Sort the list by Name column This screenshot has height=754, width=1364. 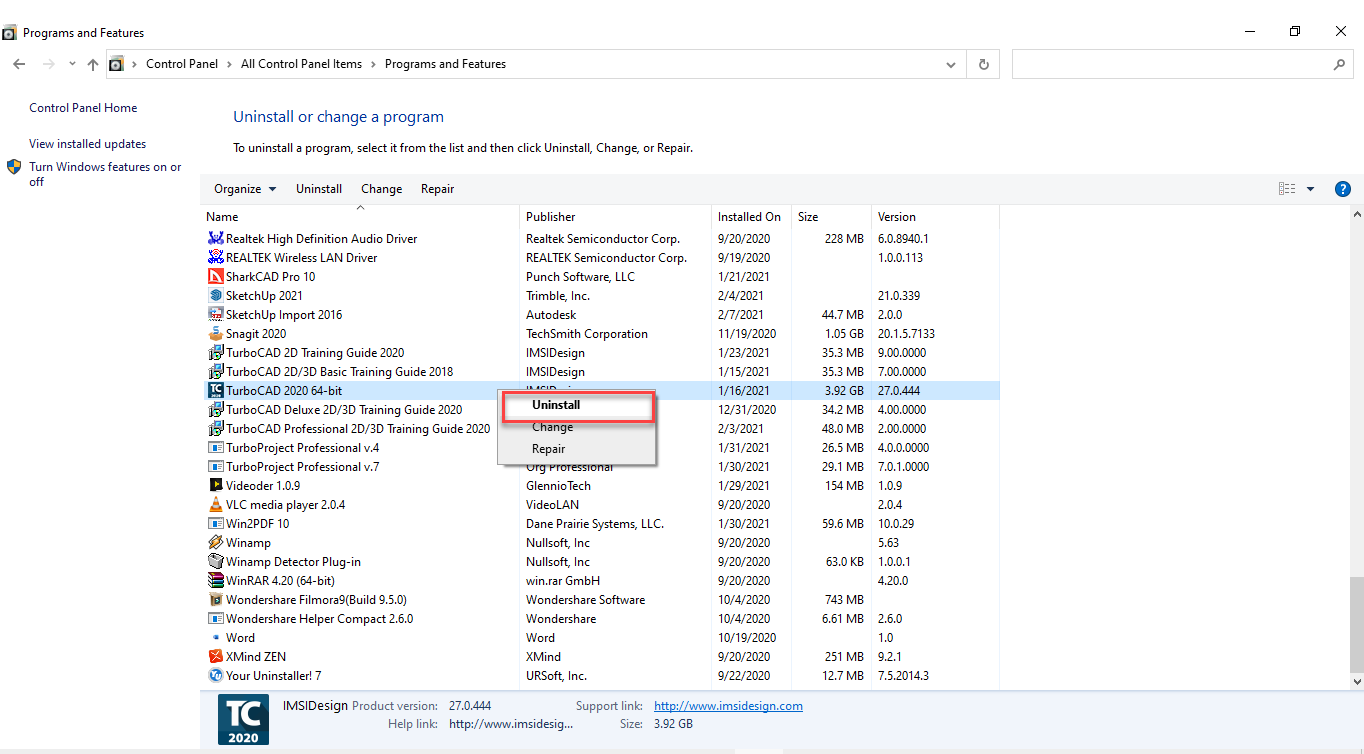coord(360,217)
